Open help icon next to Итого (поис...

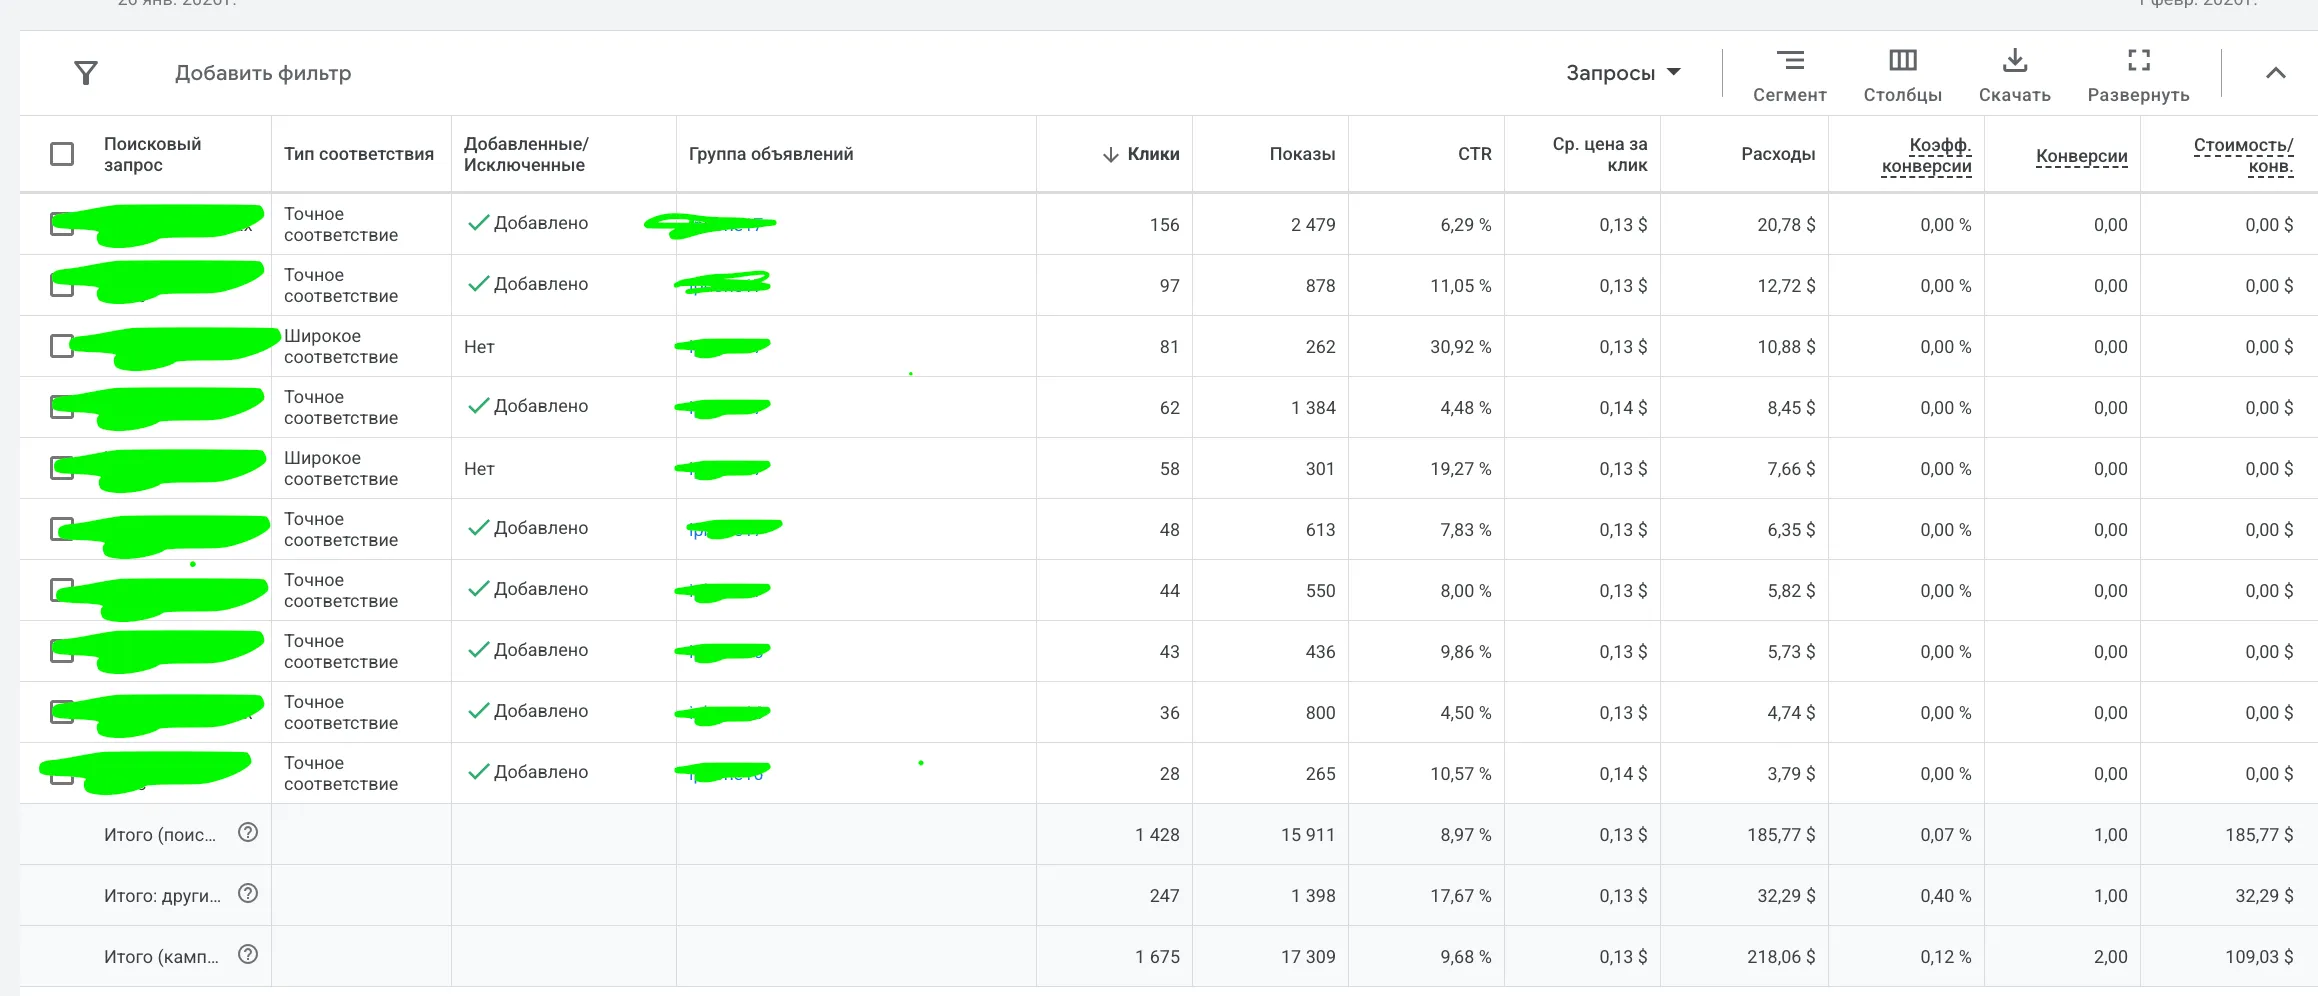point(248,832)
